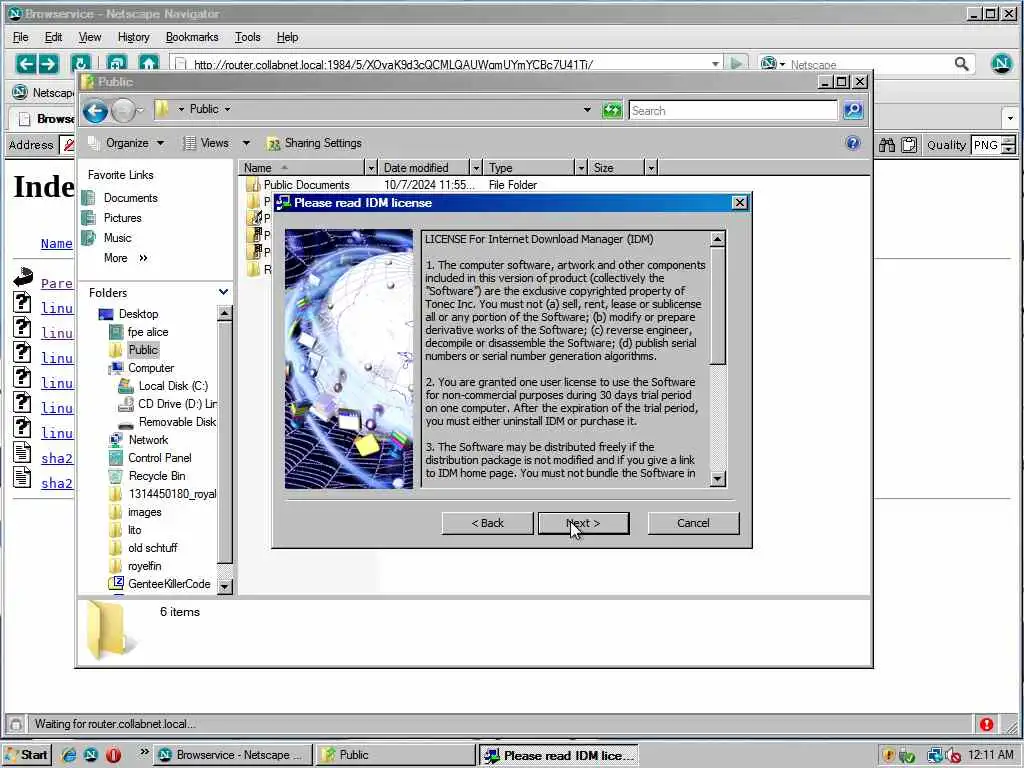1024x768 pixels.
Task: Click Cancel in IDM license dialog
Action: (694, 523)
